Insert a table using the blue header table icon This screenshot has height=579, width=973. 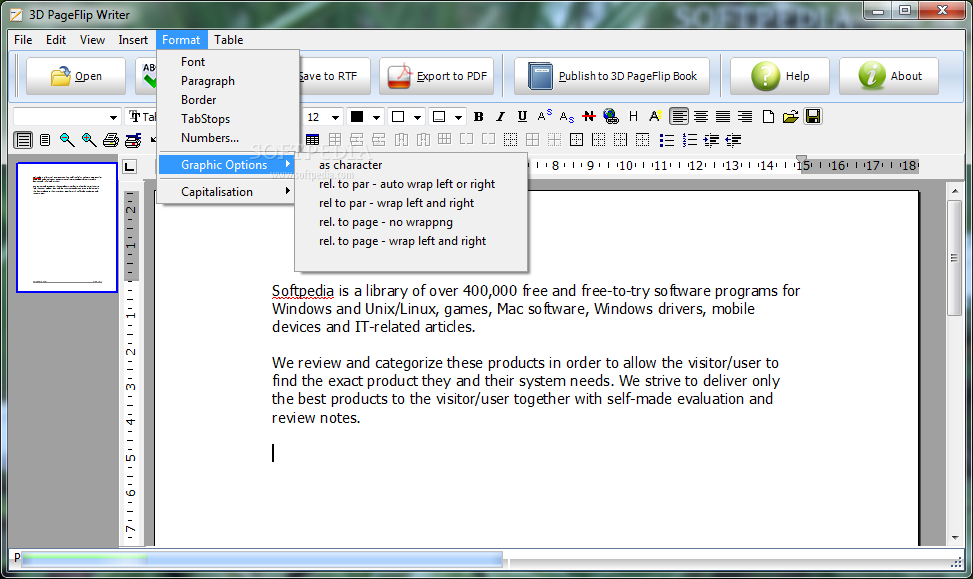point(313,140)
